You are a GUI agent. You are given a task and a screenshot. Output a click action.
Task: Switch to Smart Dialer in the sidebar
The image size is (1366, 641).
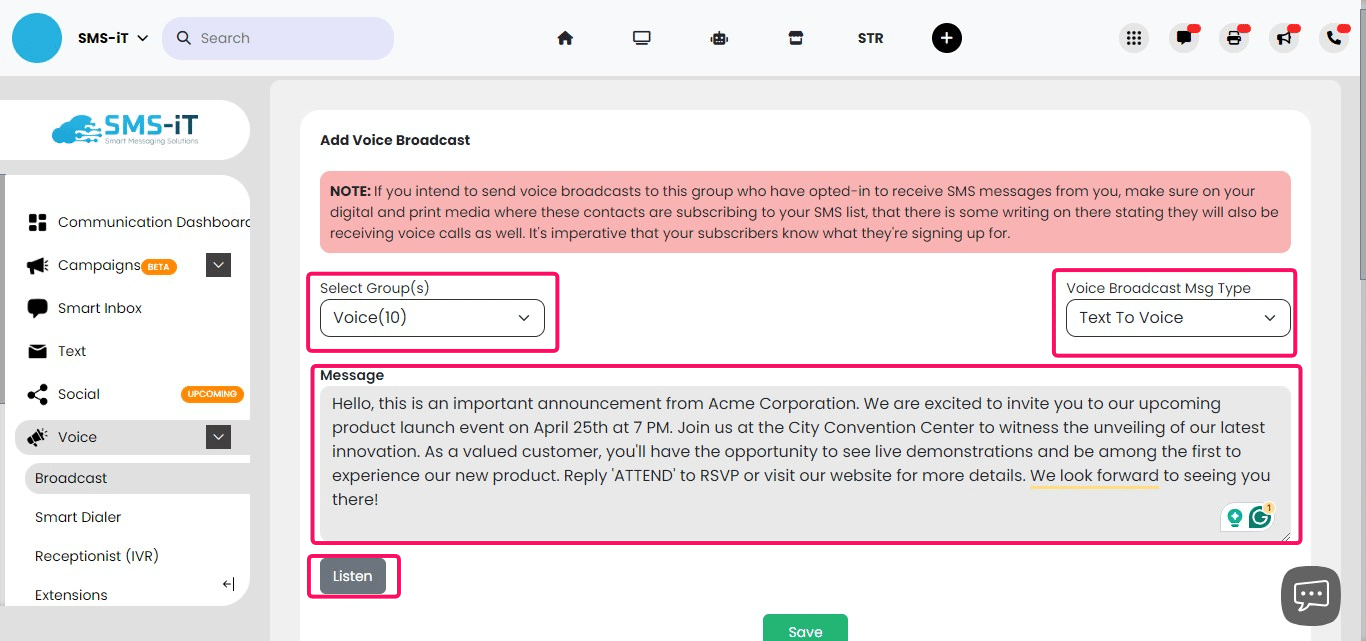pyautogui.click(x=78, y=516)
